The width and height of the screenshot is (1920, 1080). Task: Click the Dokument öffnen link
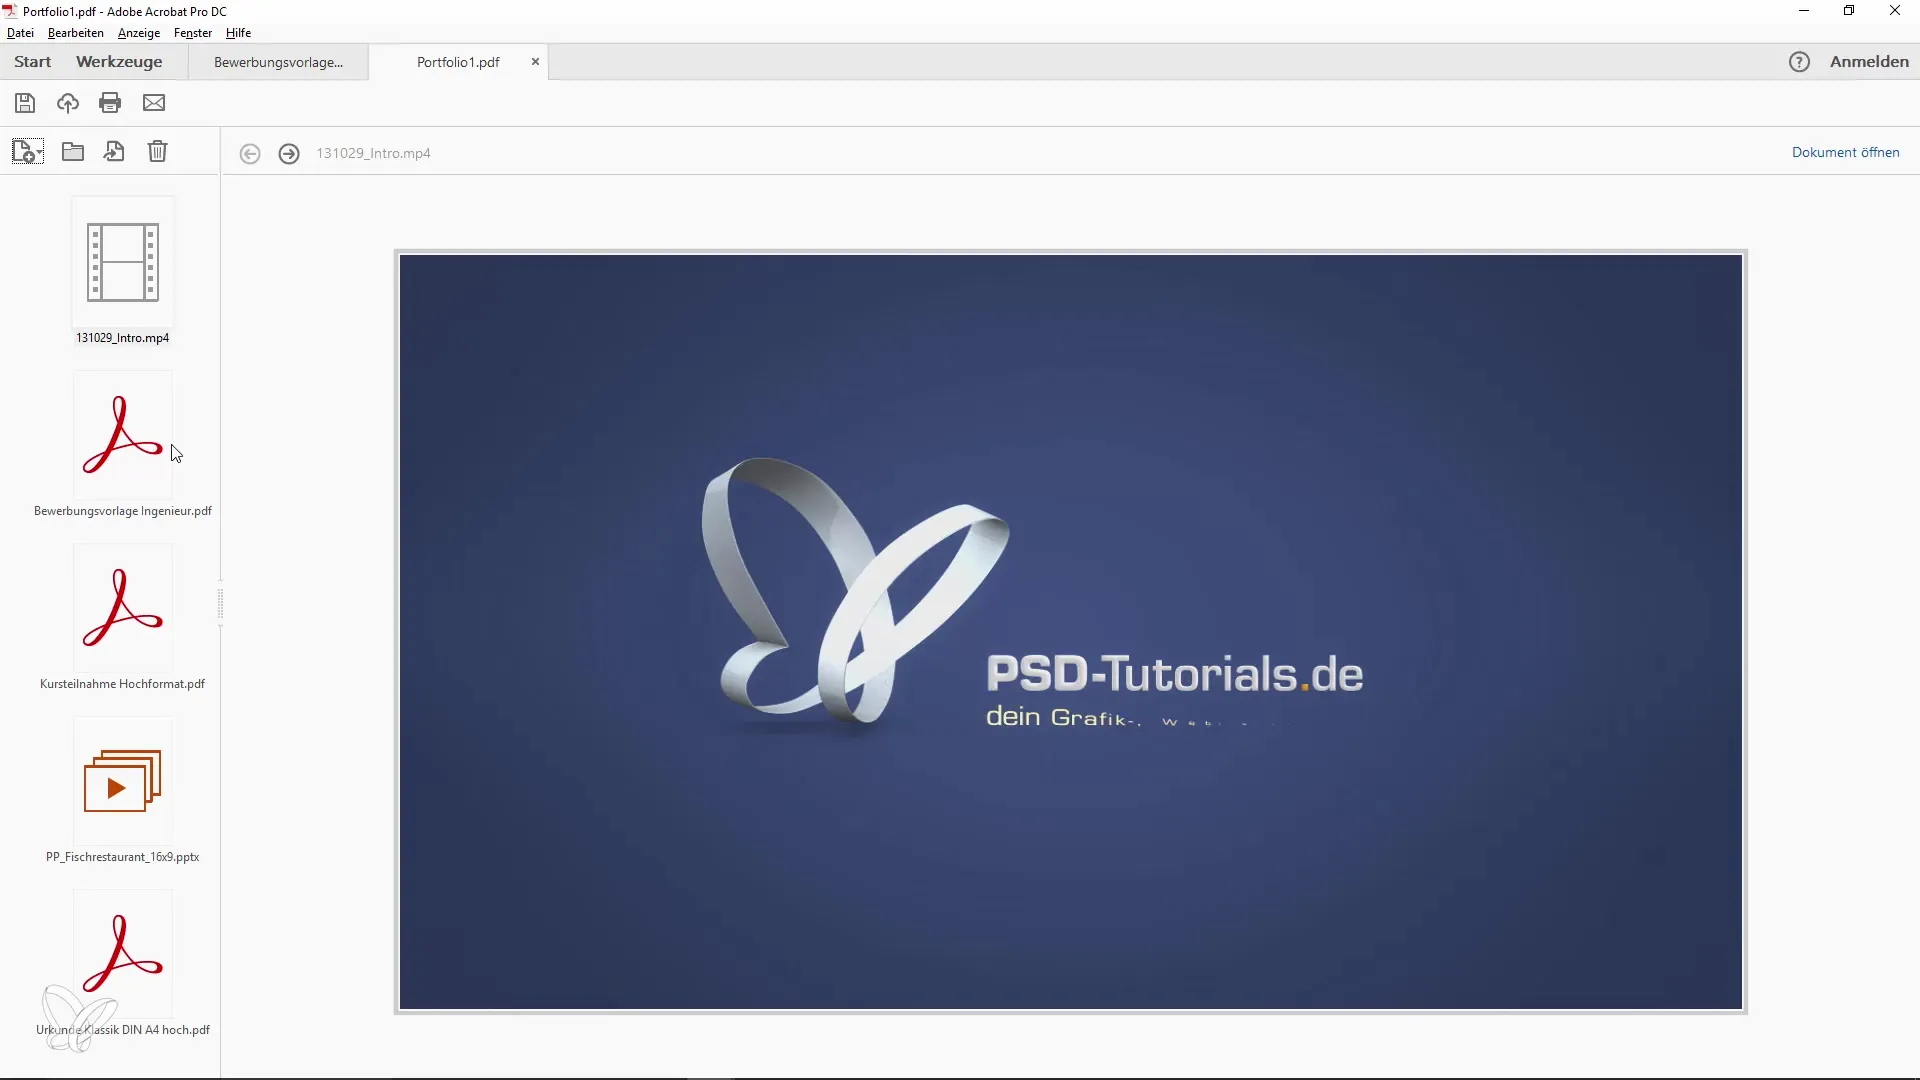coord(1845,153)
